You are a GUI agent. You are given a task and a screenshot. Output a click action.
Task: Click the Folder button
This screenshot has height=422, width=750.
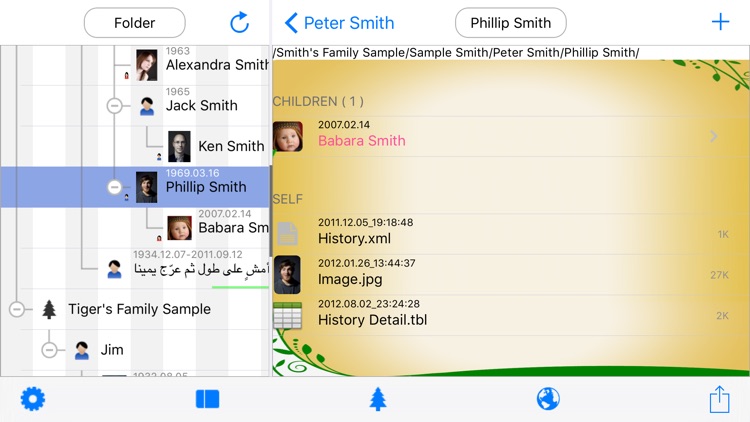[134, 22]
